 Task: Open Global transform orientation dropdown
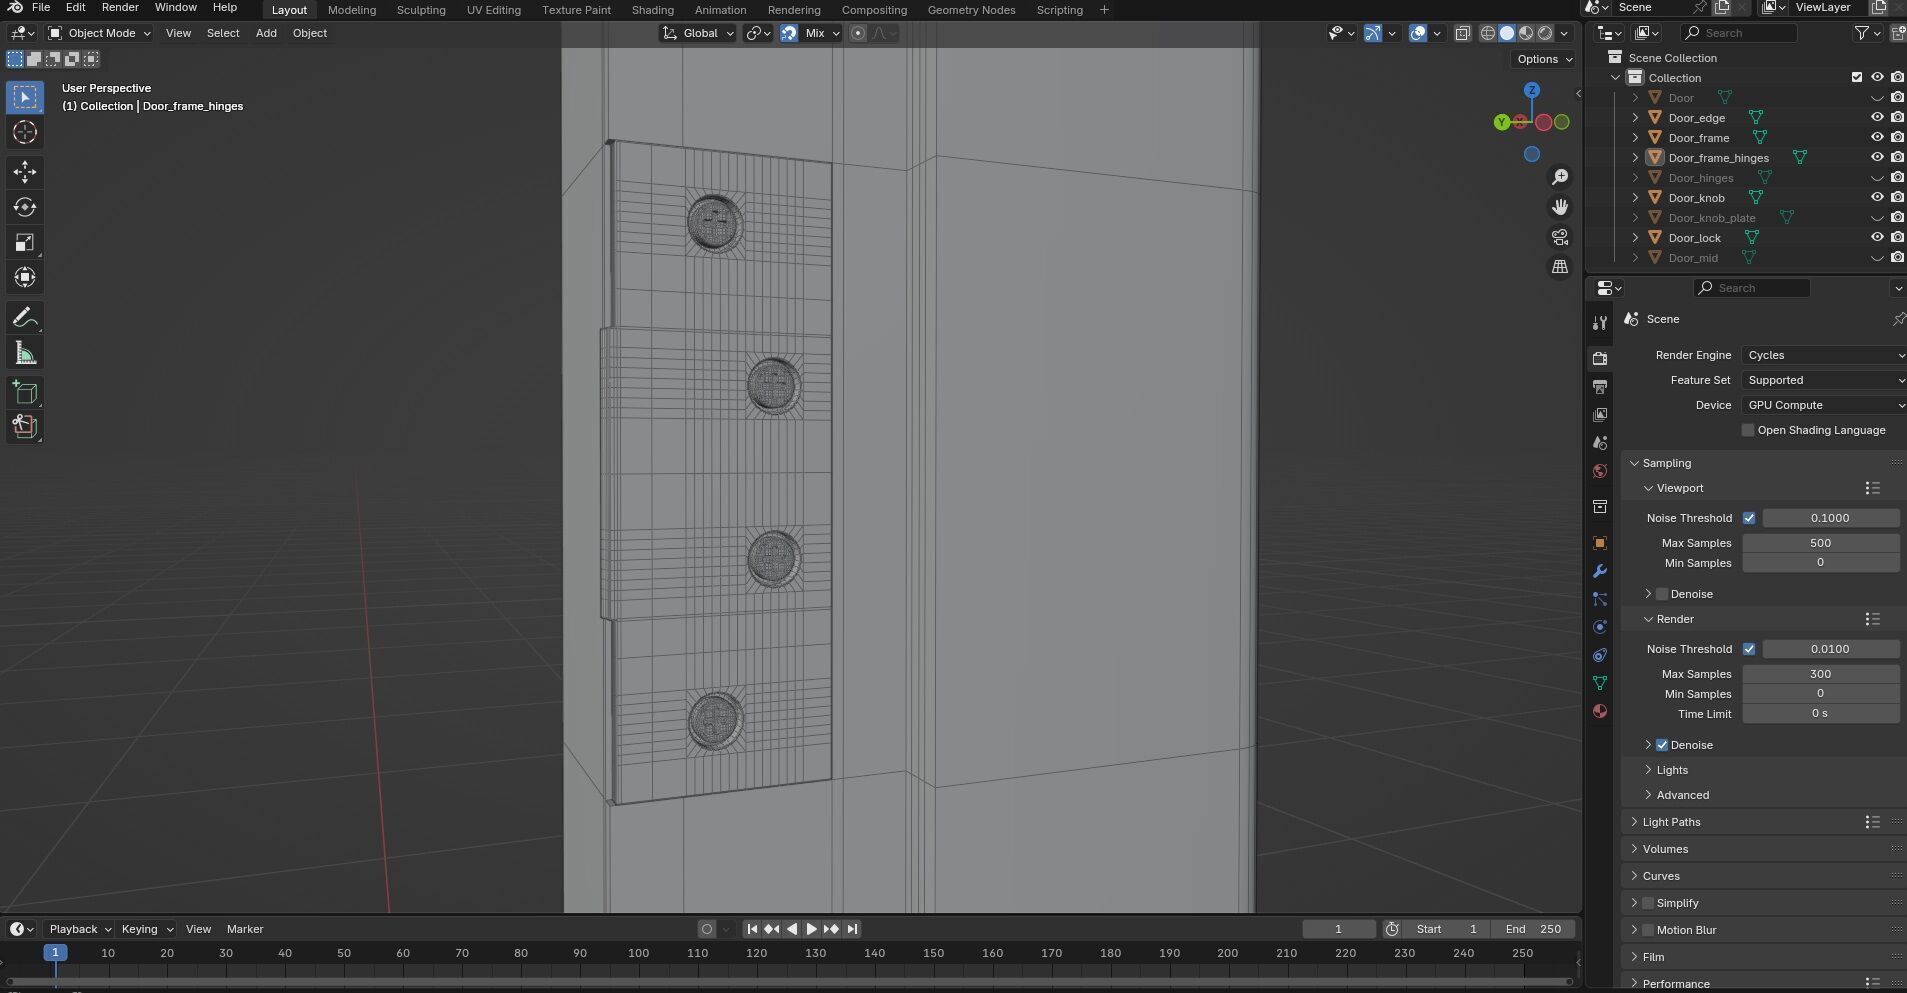click(698, 33)
